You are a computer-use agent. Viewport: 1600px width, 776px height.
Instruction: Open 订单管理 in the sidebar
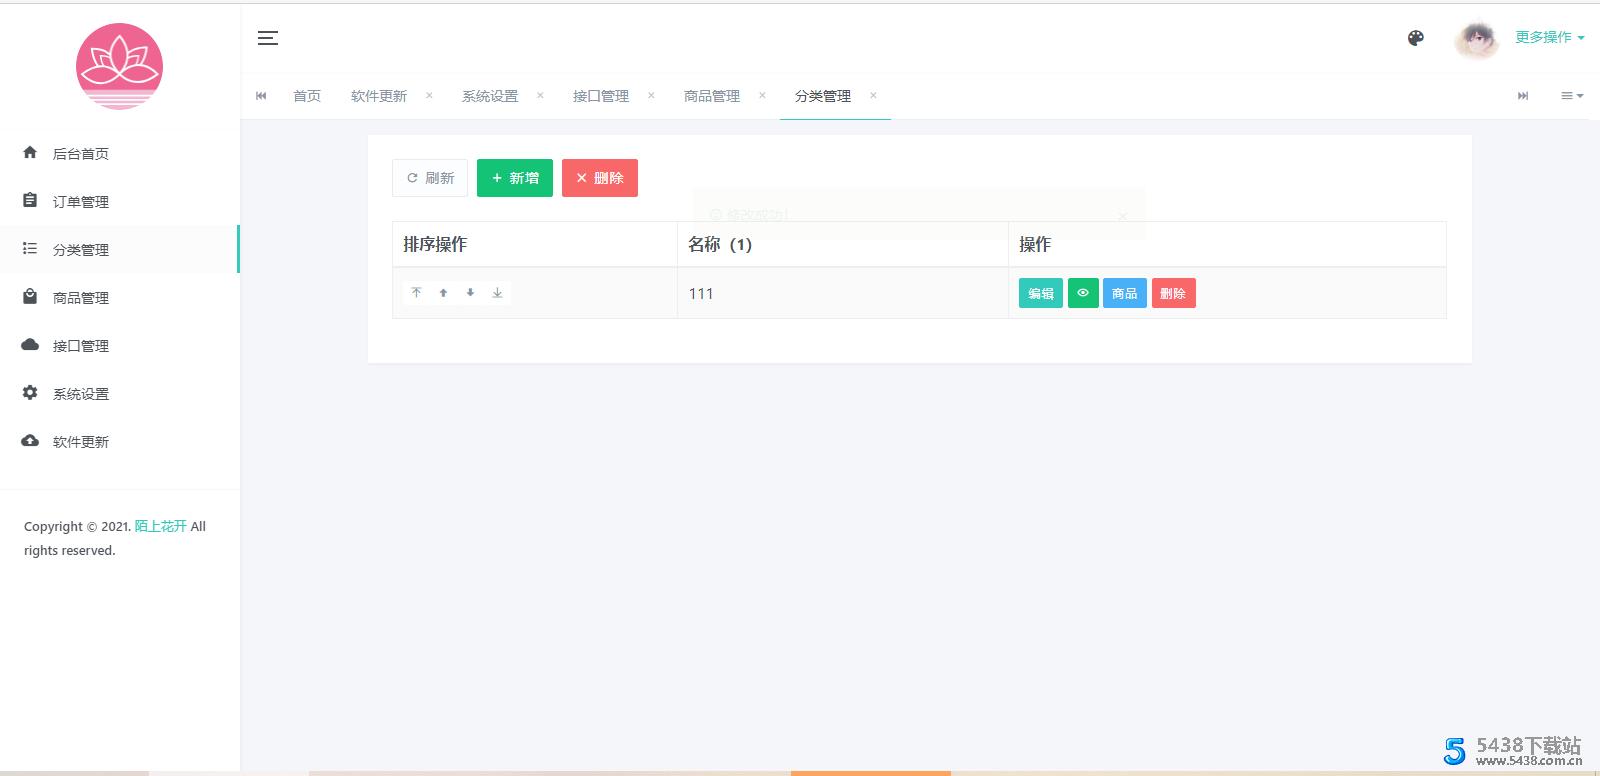80,202
